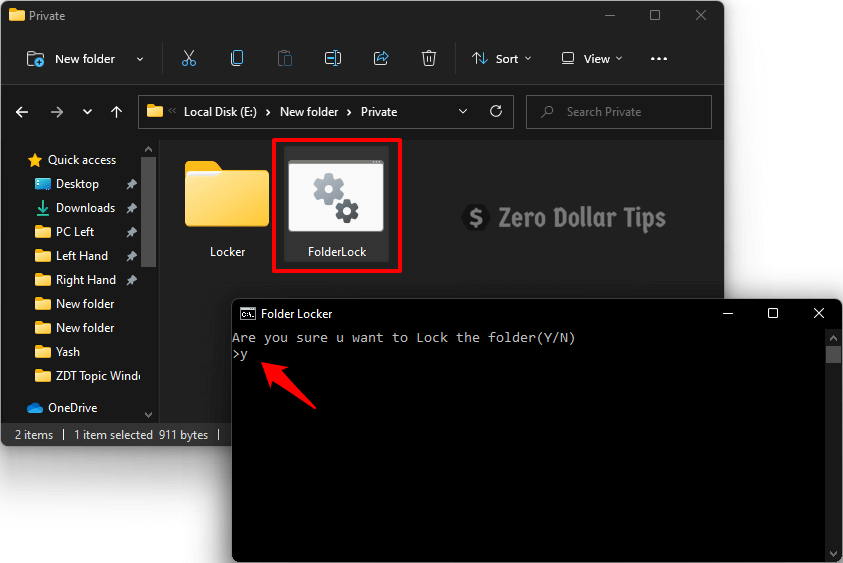Click console scrollbar up arrow
Screen dimensions: 843x563
pyautogui.click(x=833, y=338)
